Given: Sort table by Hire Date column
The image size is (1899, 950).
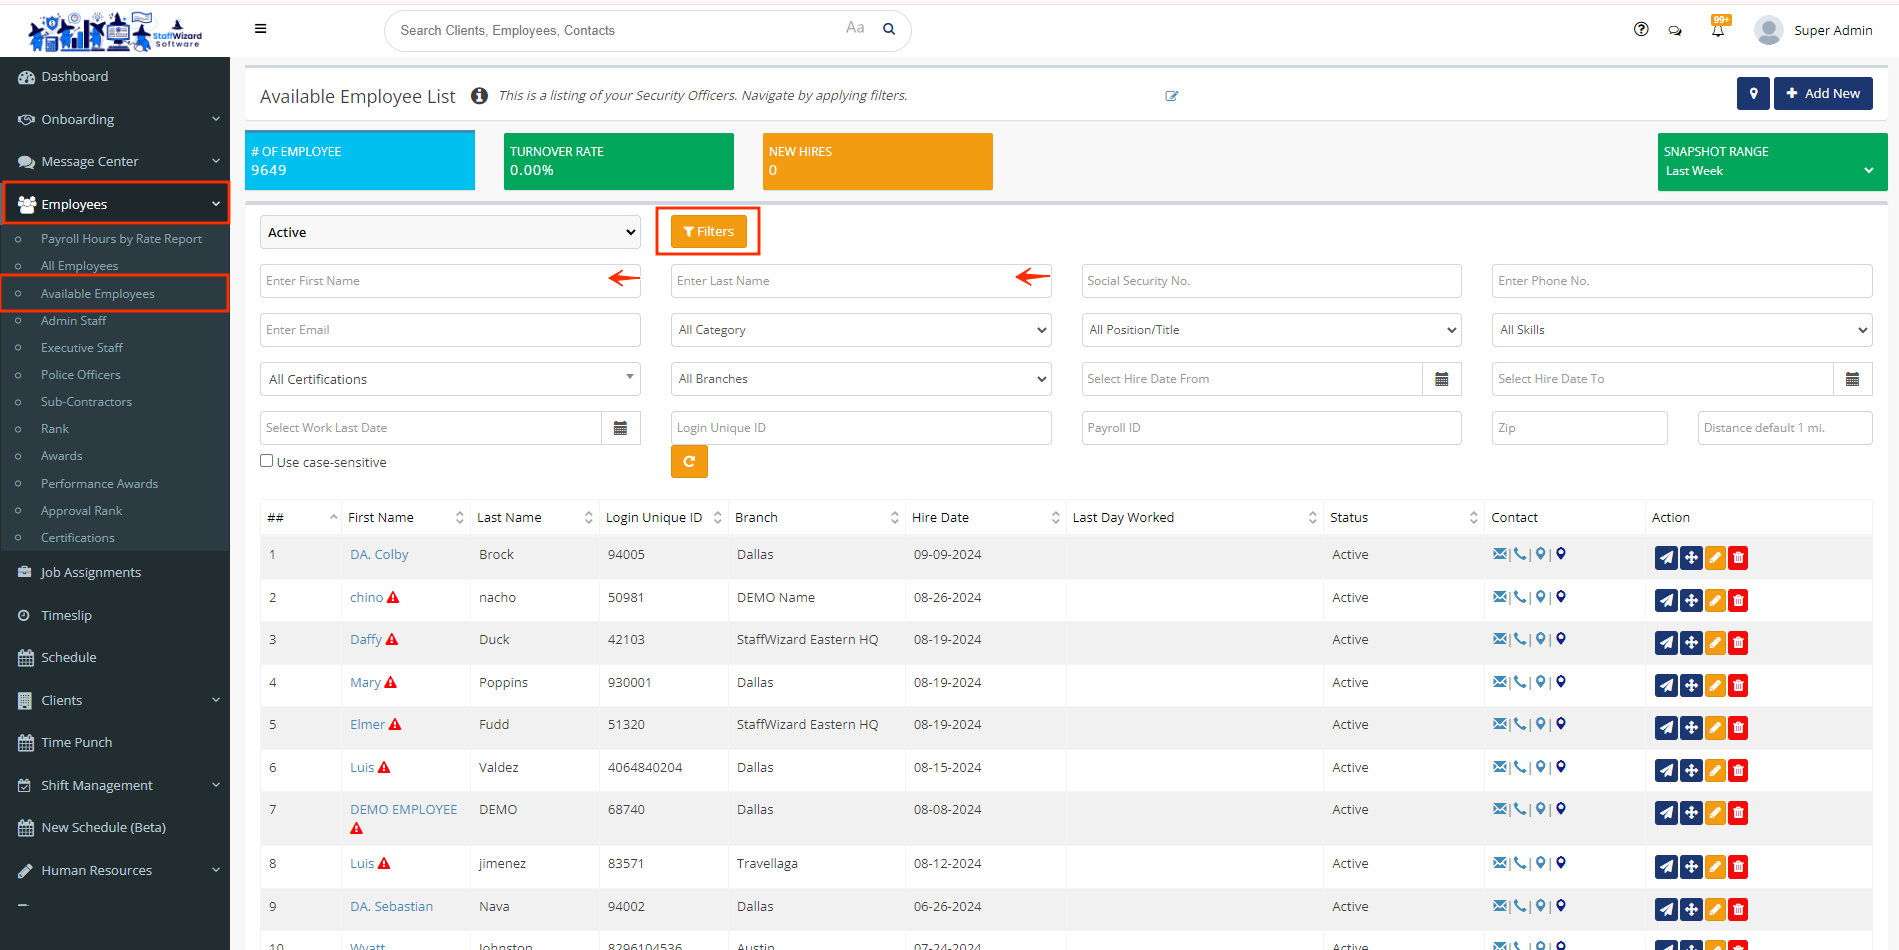Looking at the screenshot, I should (x=985, y=517).
